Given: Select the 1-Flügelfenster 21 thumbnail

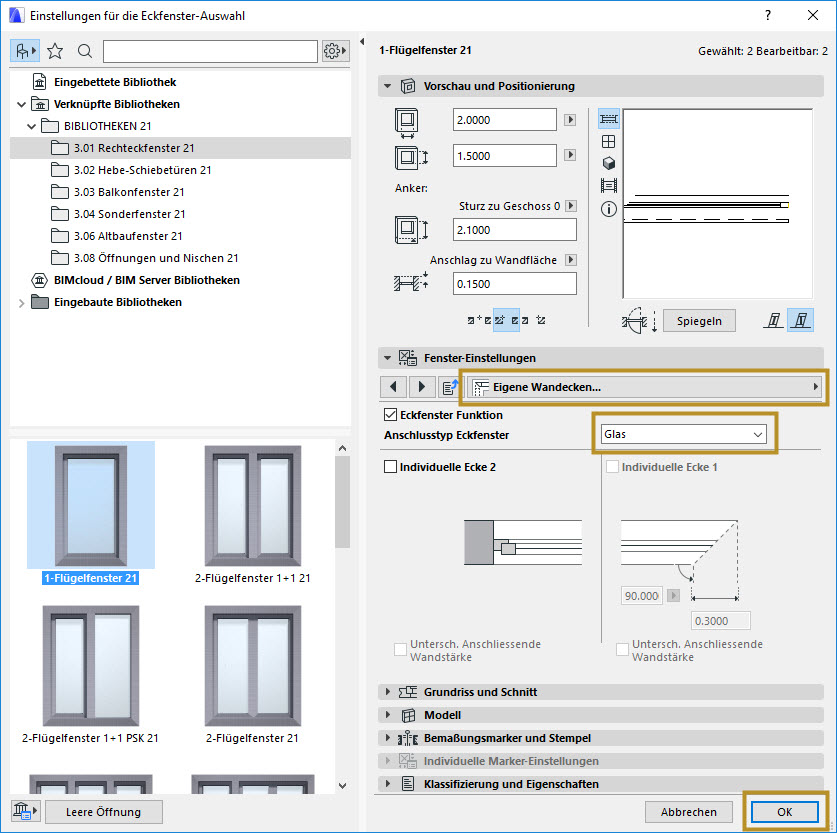Looking at the screenshot, I should click(91, 512).
